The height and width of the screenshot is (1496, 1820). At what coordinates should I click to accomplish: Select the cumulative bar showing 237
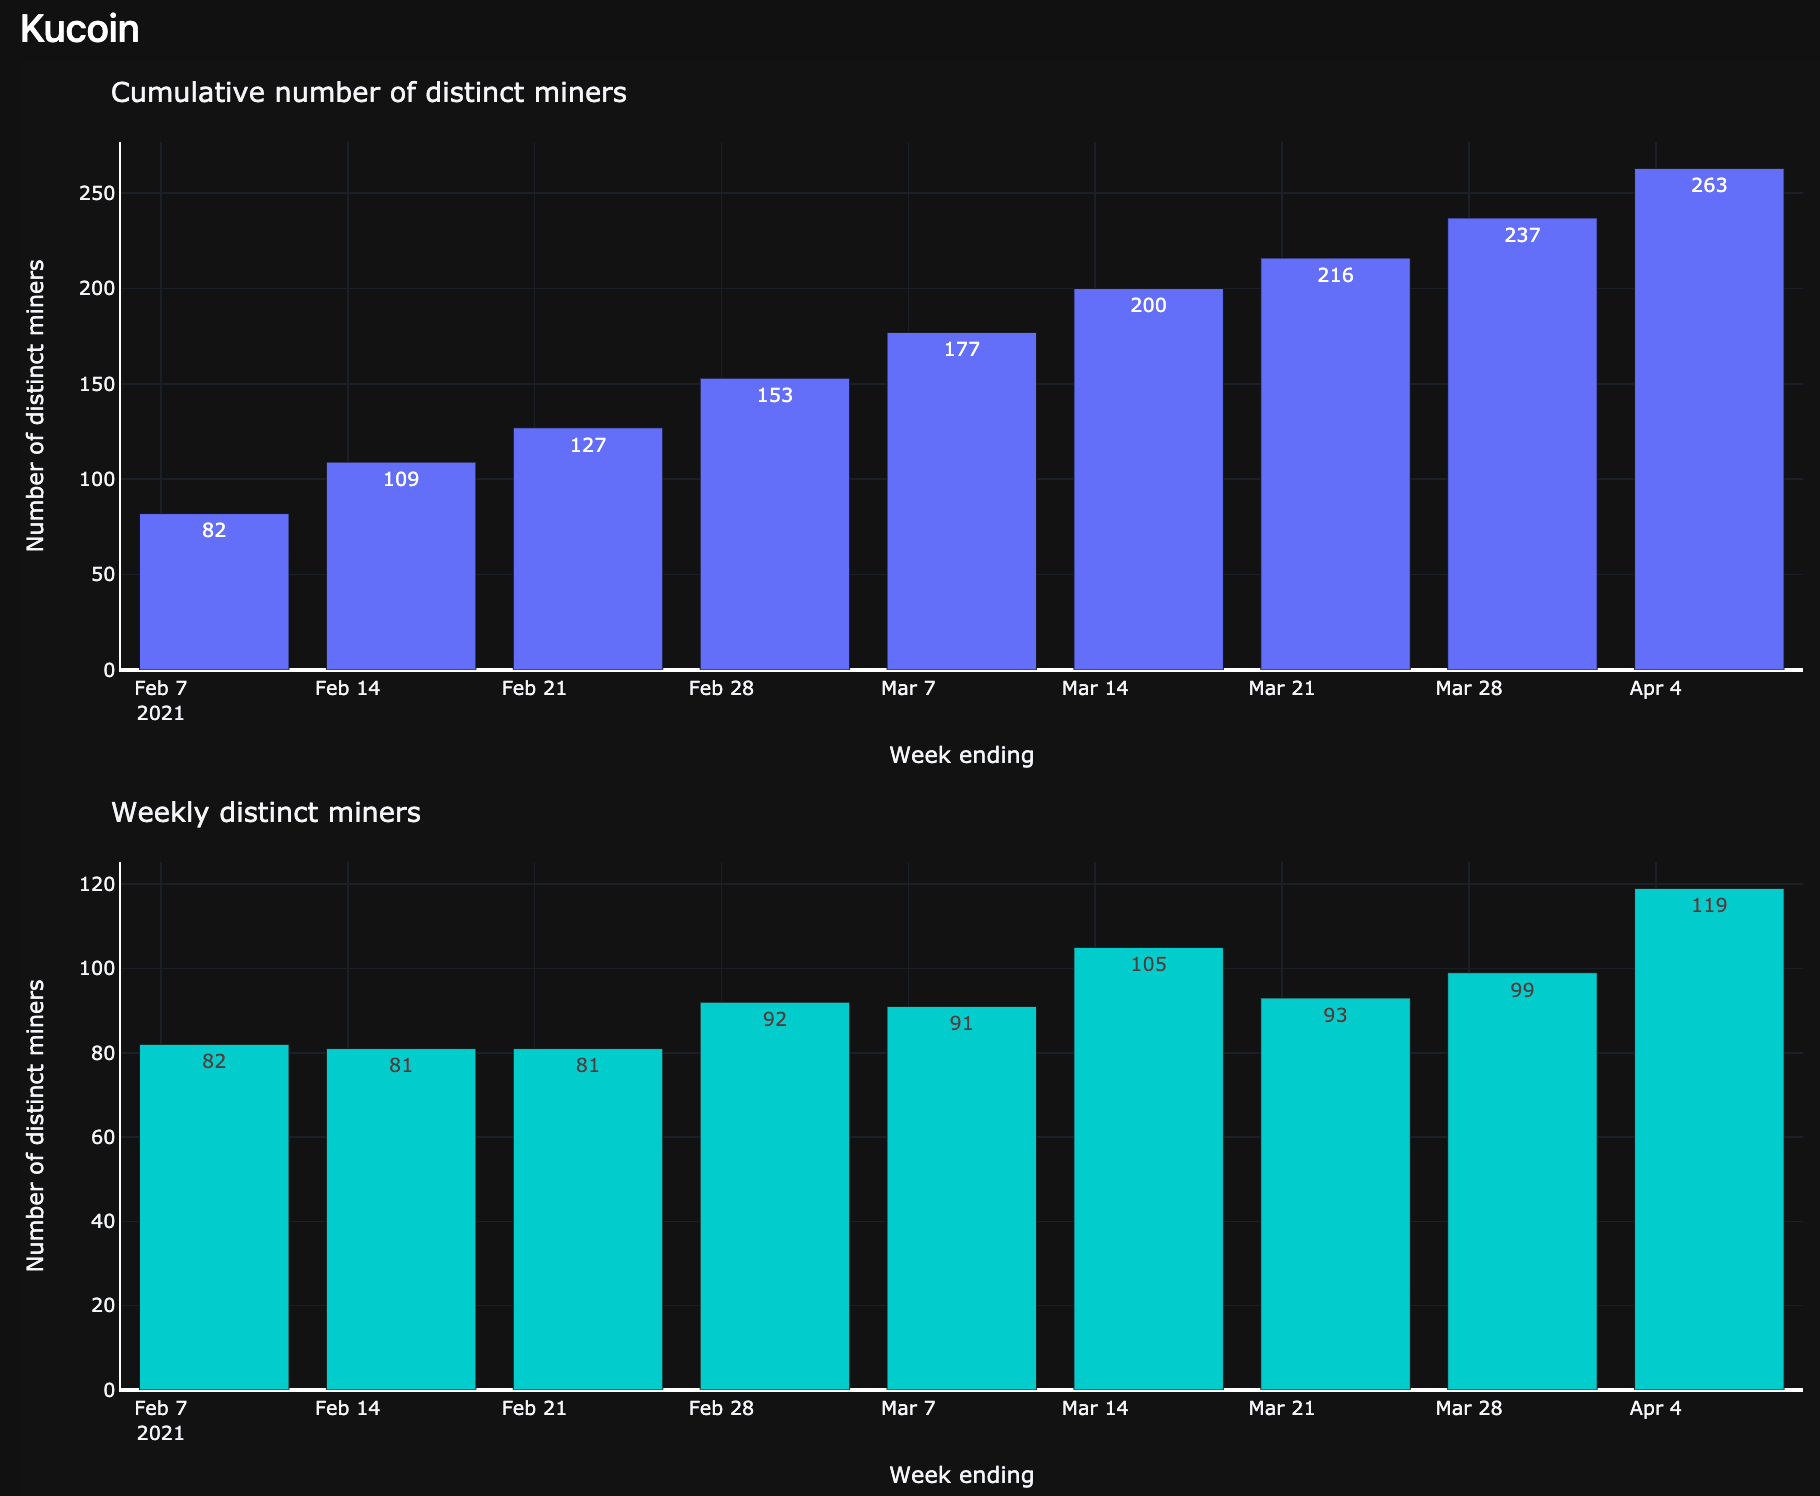coord(1522,444)
